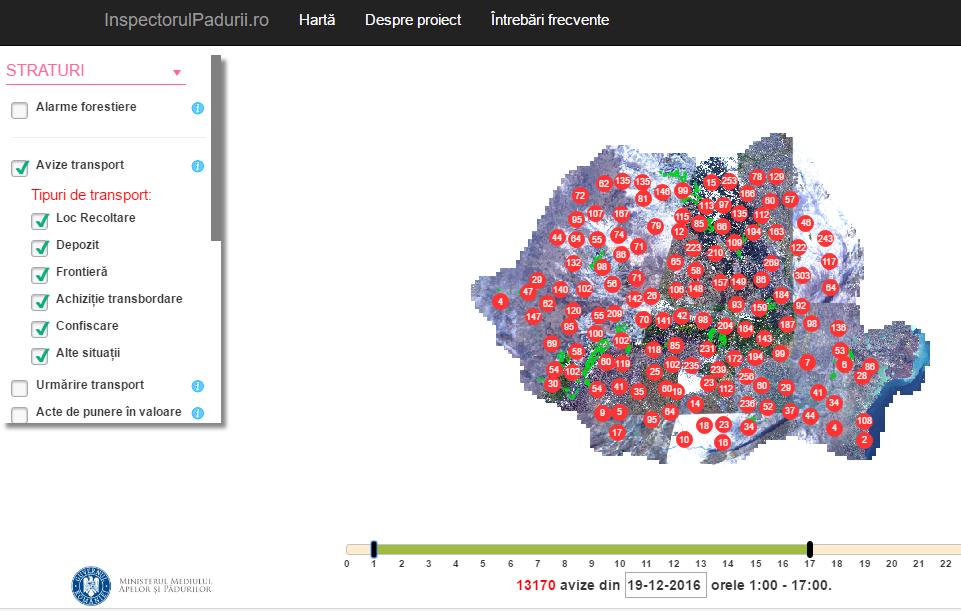Click the InspectorulPadurii.ro brand link
The width and height of the screenshot is (961, 611).
click(186, 20)
